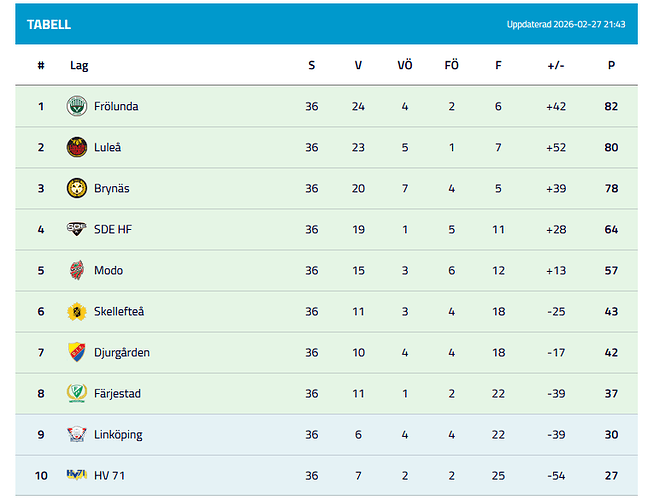Viewport: 647px width, 500px height.
Task: Click the Luleå team logo
Action: pos(77,147)
